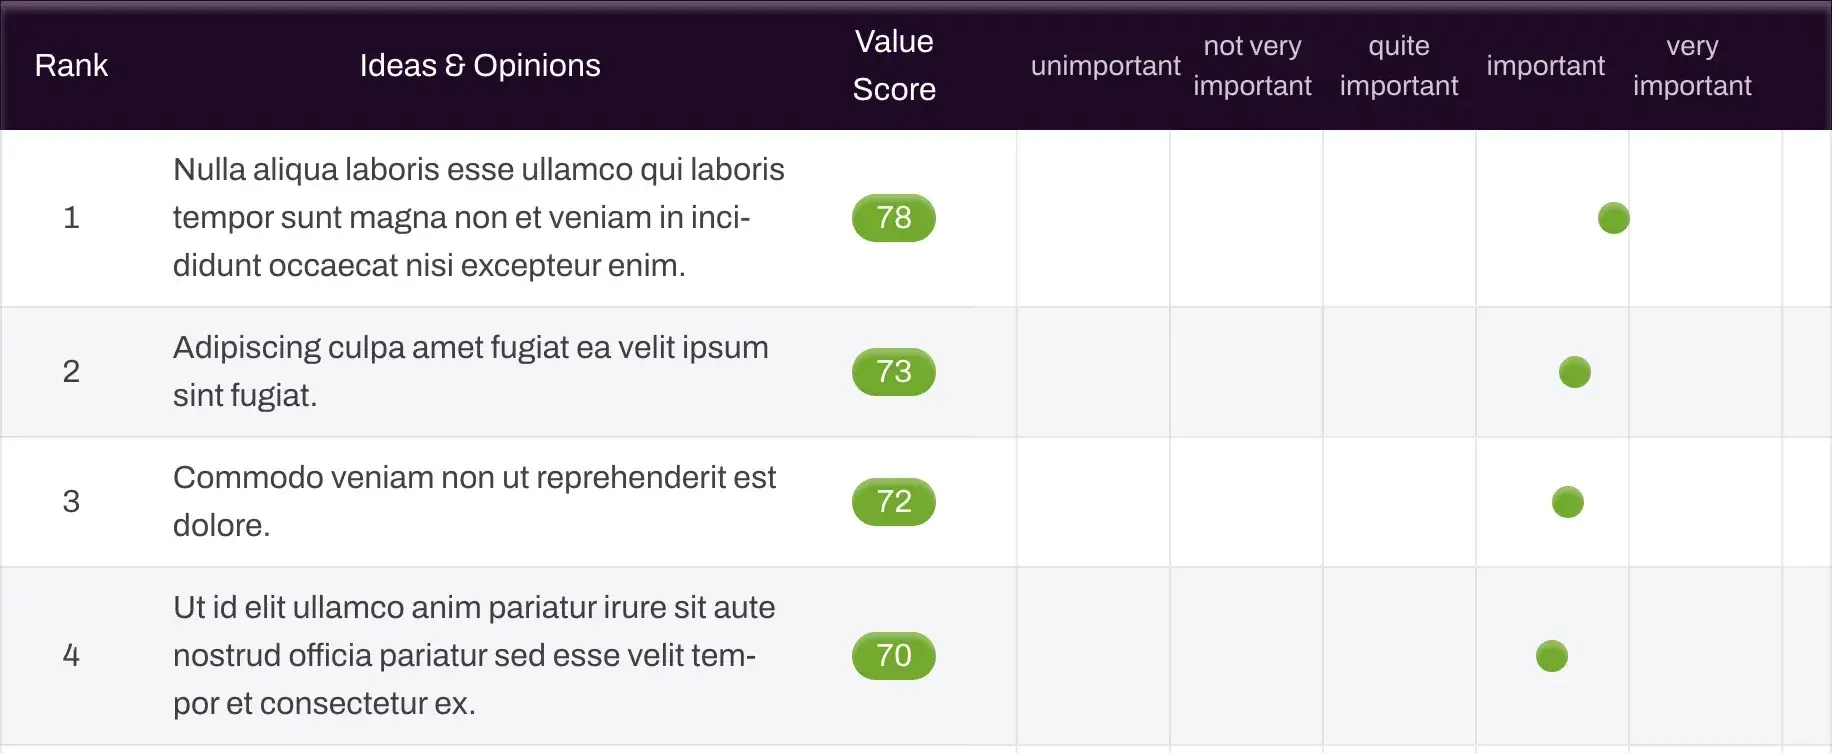
Task: Click the green 78 value score badge
Action: pyautogui.click(x=894, y=218)
